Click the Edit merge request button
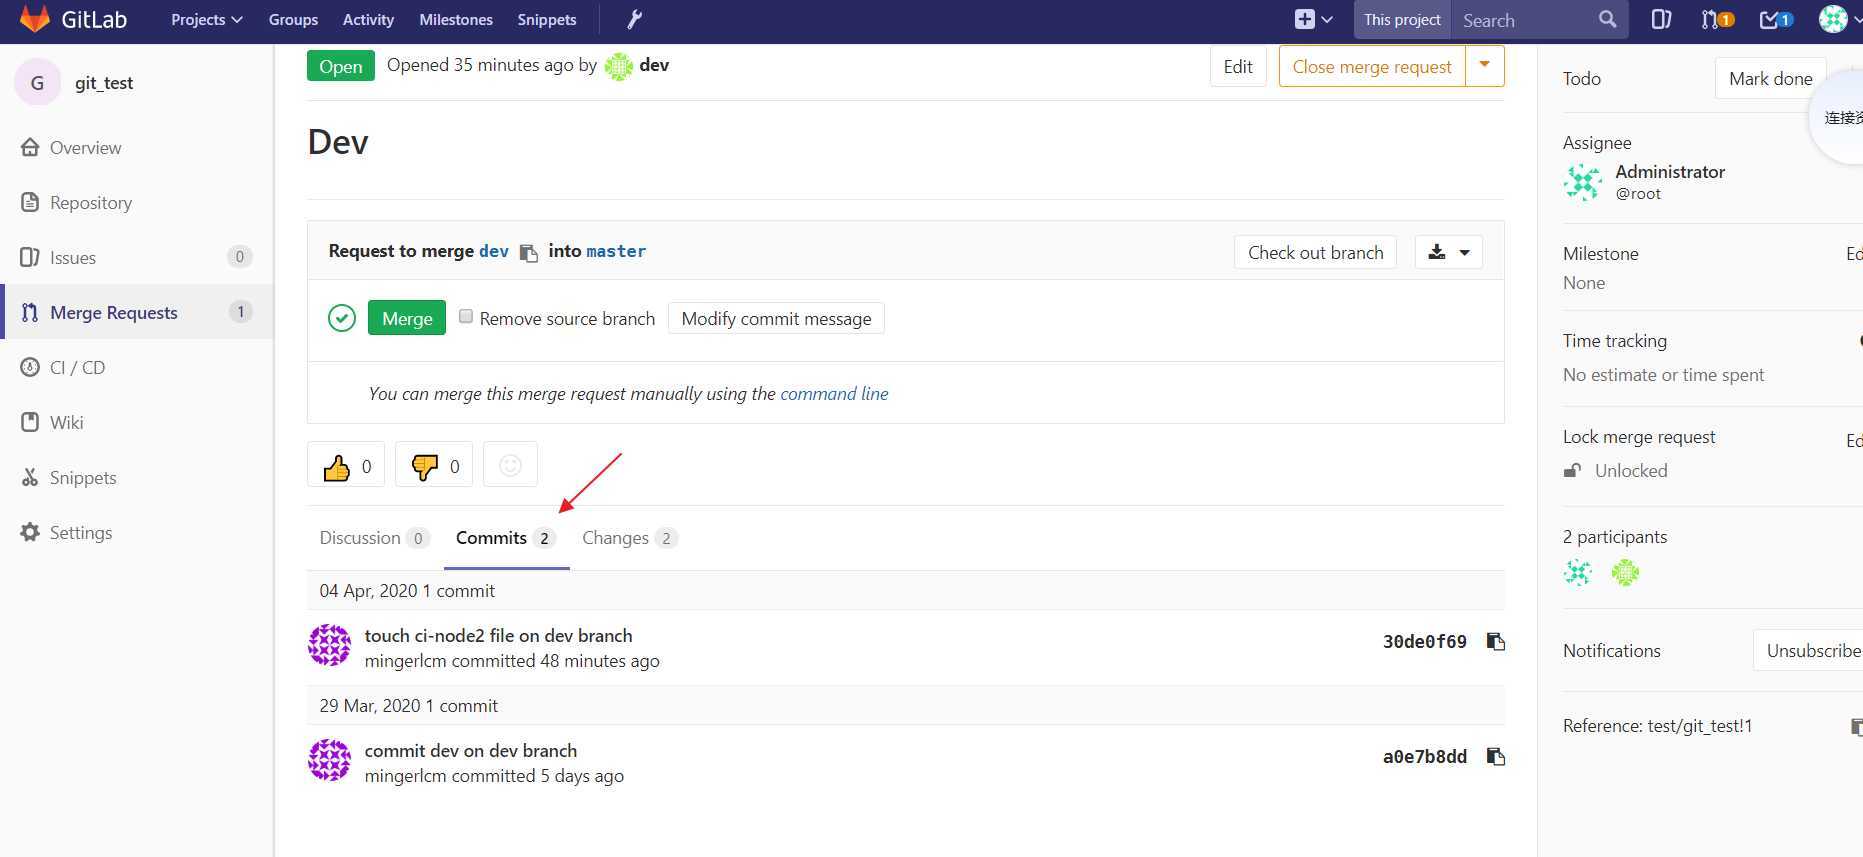 1238,66
